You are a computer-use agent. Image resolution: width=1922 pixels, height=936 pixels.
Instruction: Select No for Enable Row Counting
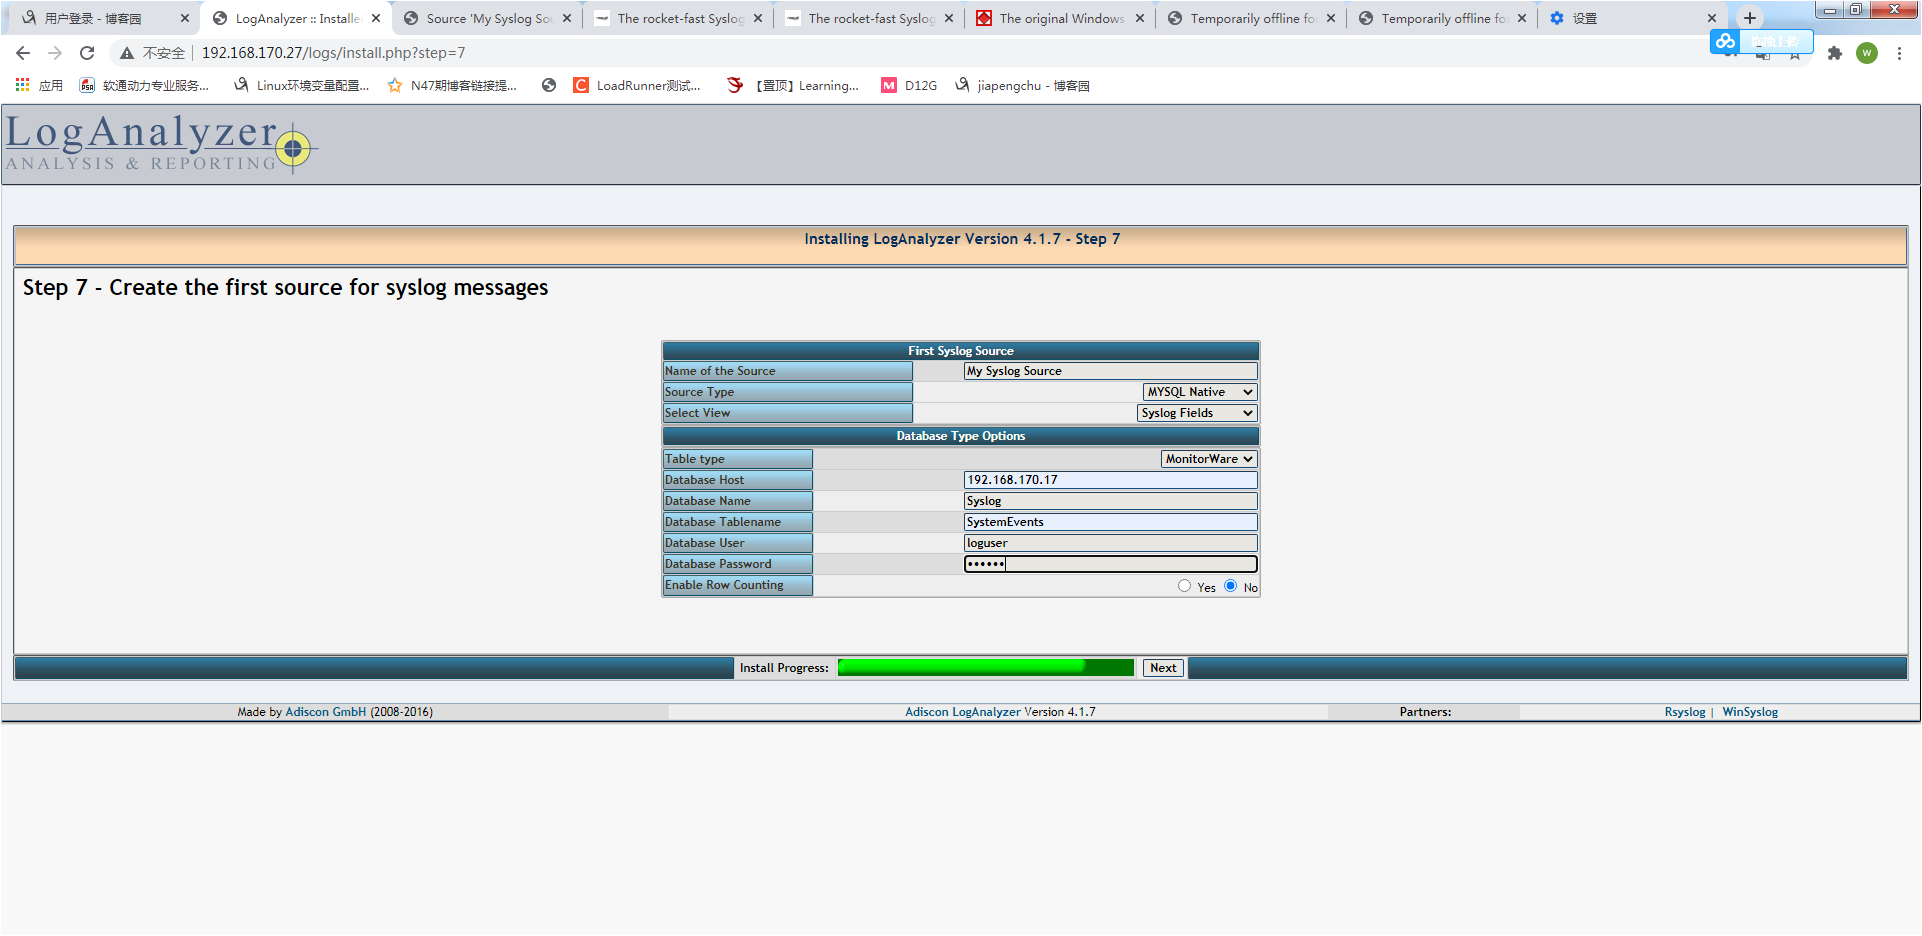point(1231,586)
